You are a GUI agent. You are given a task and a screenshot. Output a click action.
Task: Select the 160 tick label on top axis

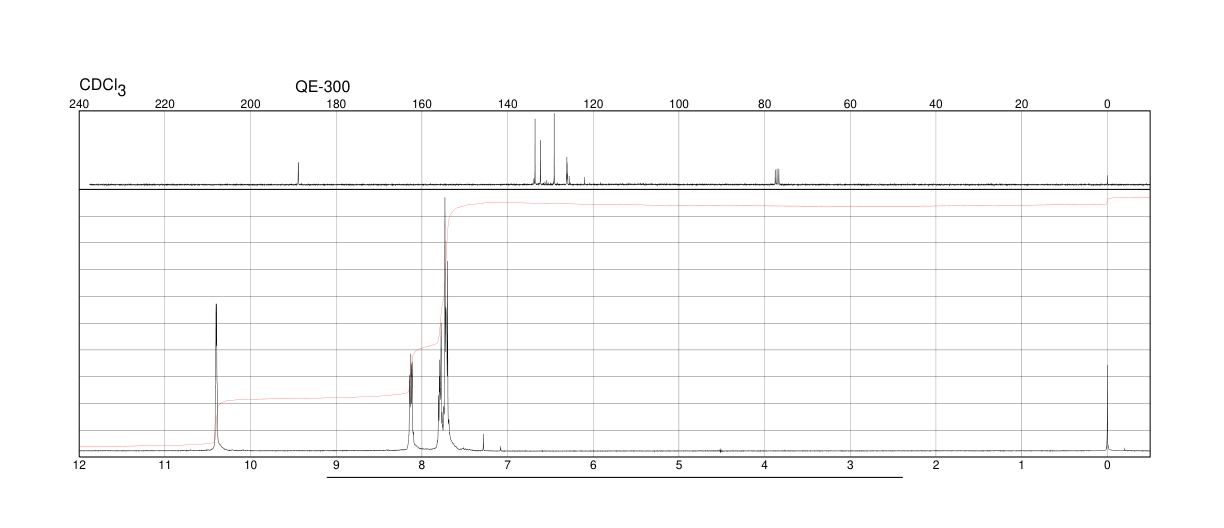[x=422, y=104]
